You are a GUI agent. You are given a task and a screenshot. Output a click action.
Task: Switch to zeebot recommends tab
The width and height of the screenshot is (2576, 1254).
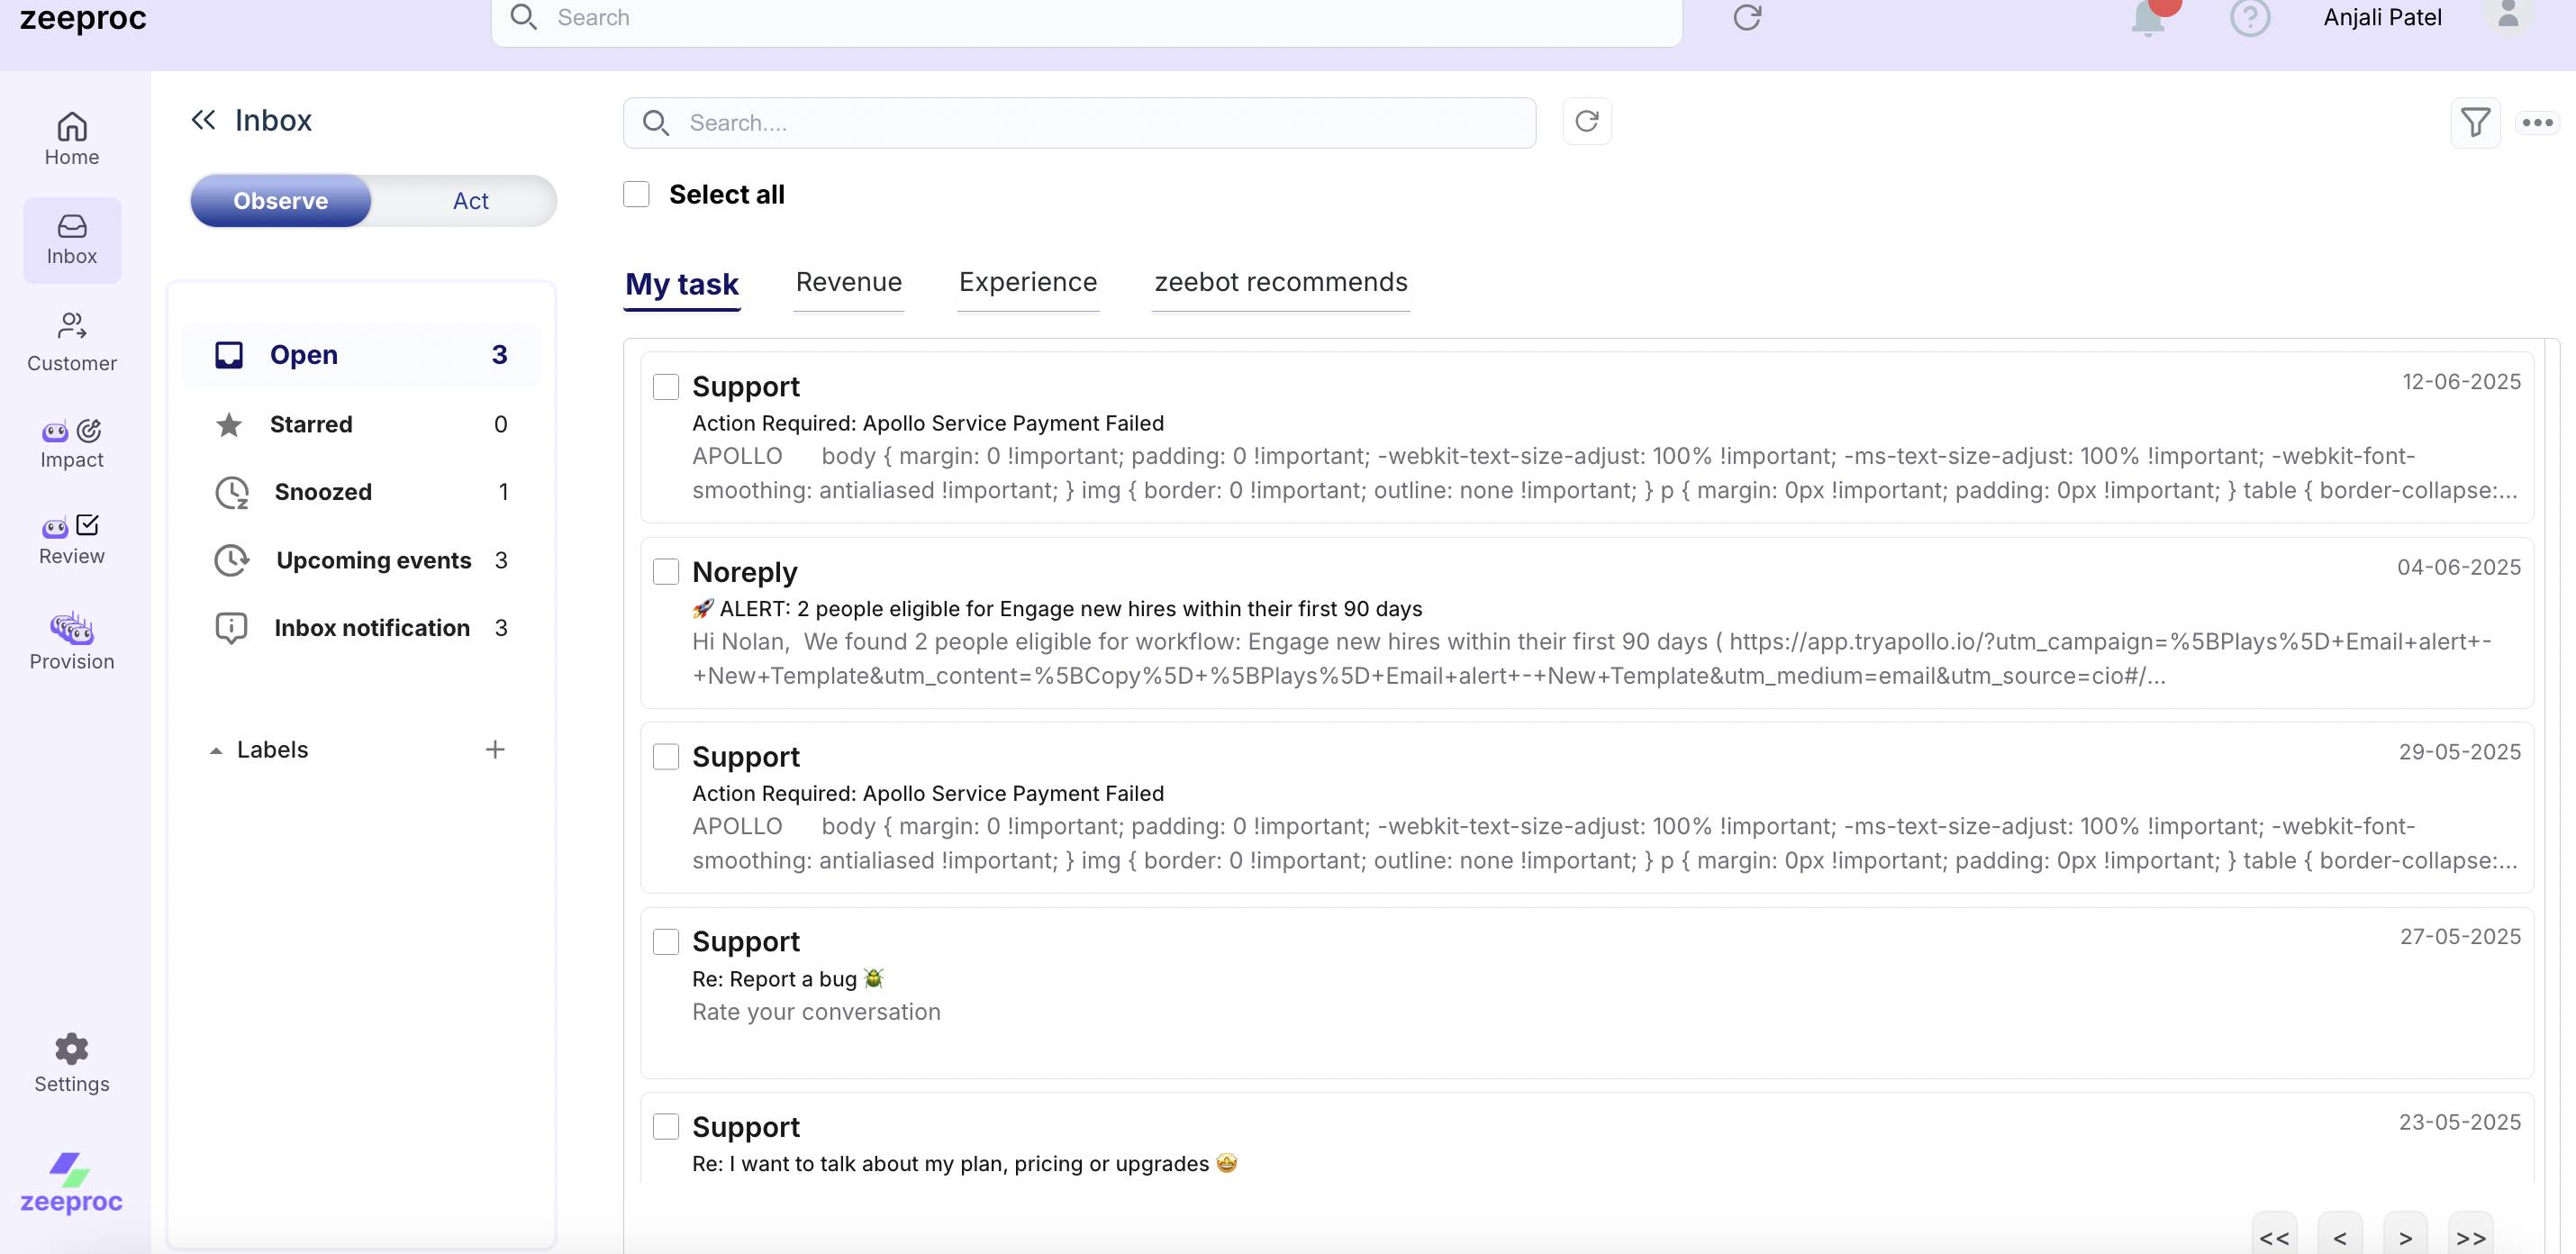pos(1280,283)
